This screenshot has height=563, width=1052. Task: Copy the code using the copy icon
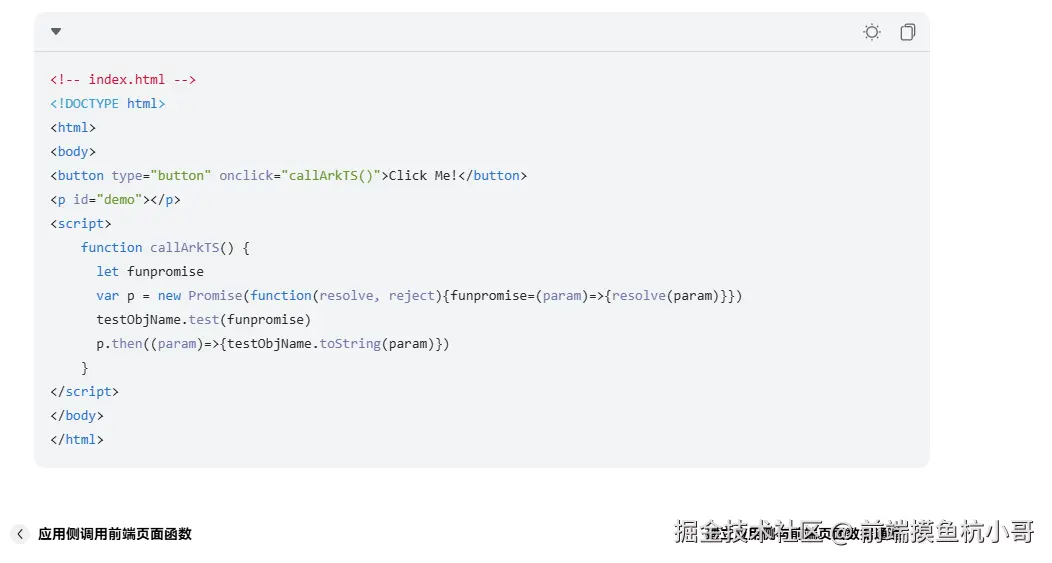click(x=907, y=32)
